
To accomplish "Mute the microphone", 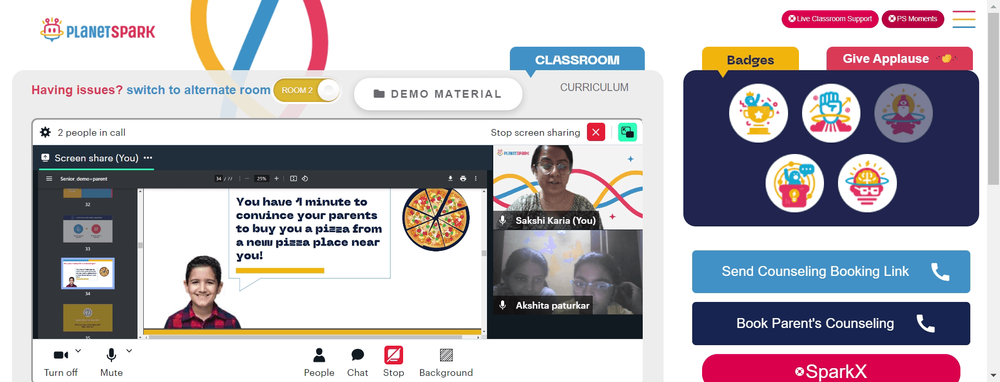I will coord(111,362).
